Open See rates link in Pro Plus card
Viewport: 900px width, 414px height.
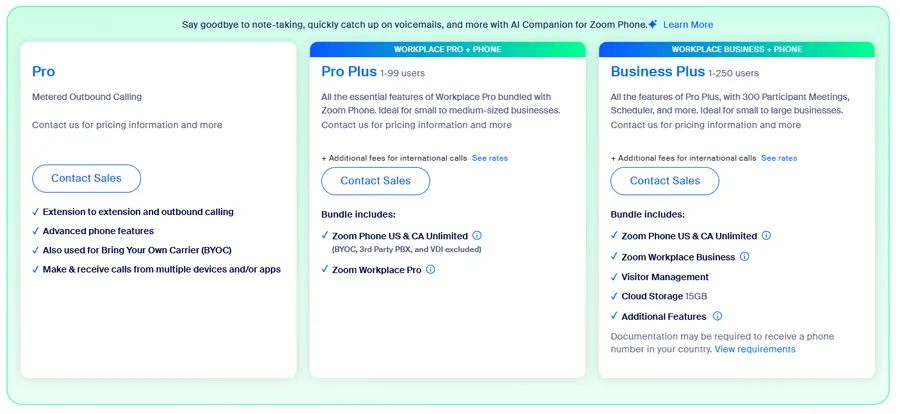[490, 158]
